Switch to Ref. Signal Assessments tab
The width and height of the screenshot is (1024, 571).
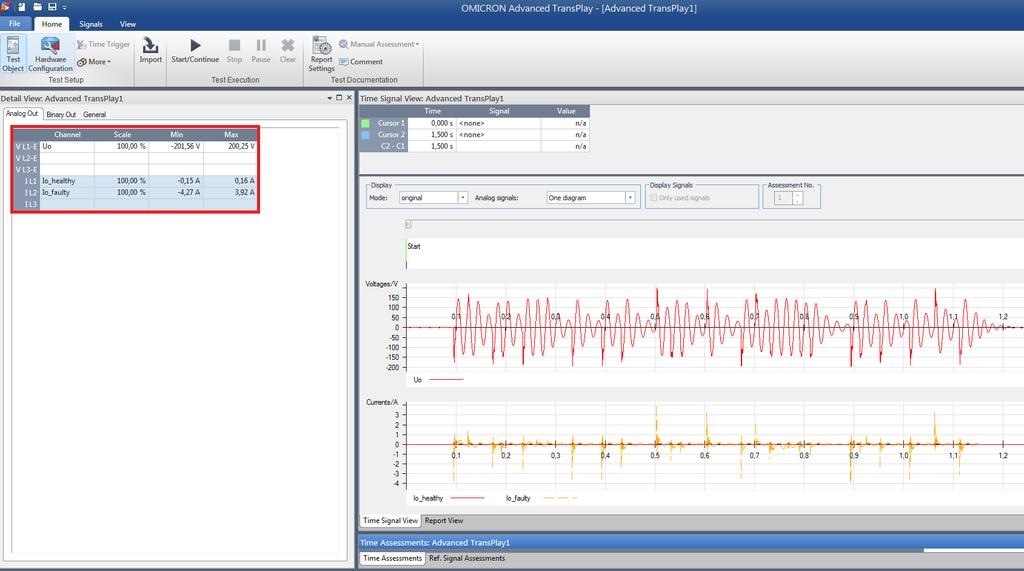467,559
